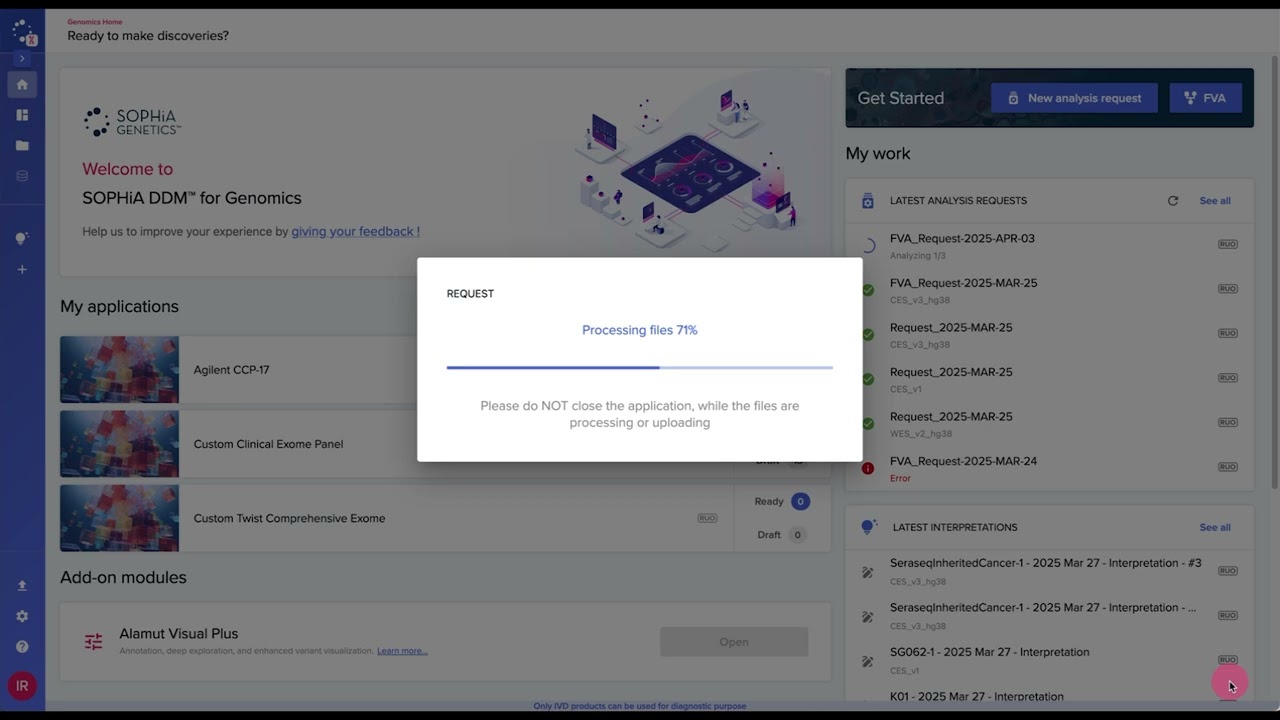Open the Agilent CCP-17 application thumbnail
This screenshot has width=1280, height=720.
(x=119, y=370)
